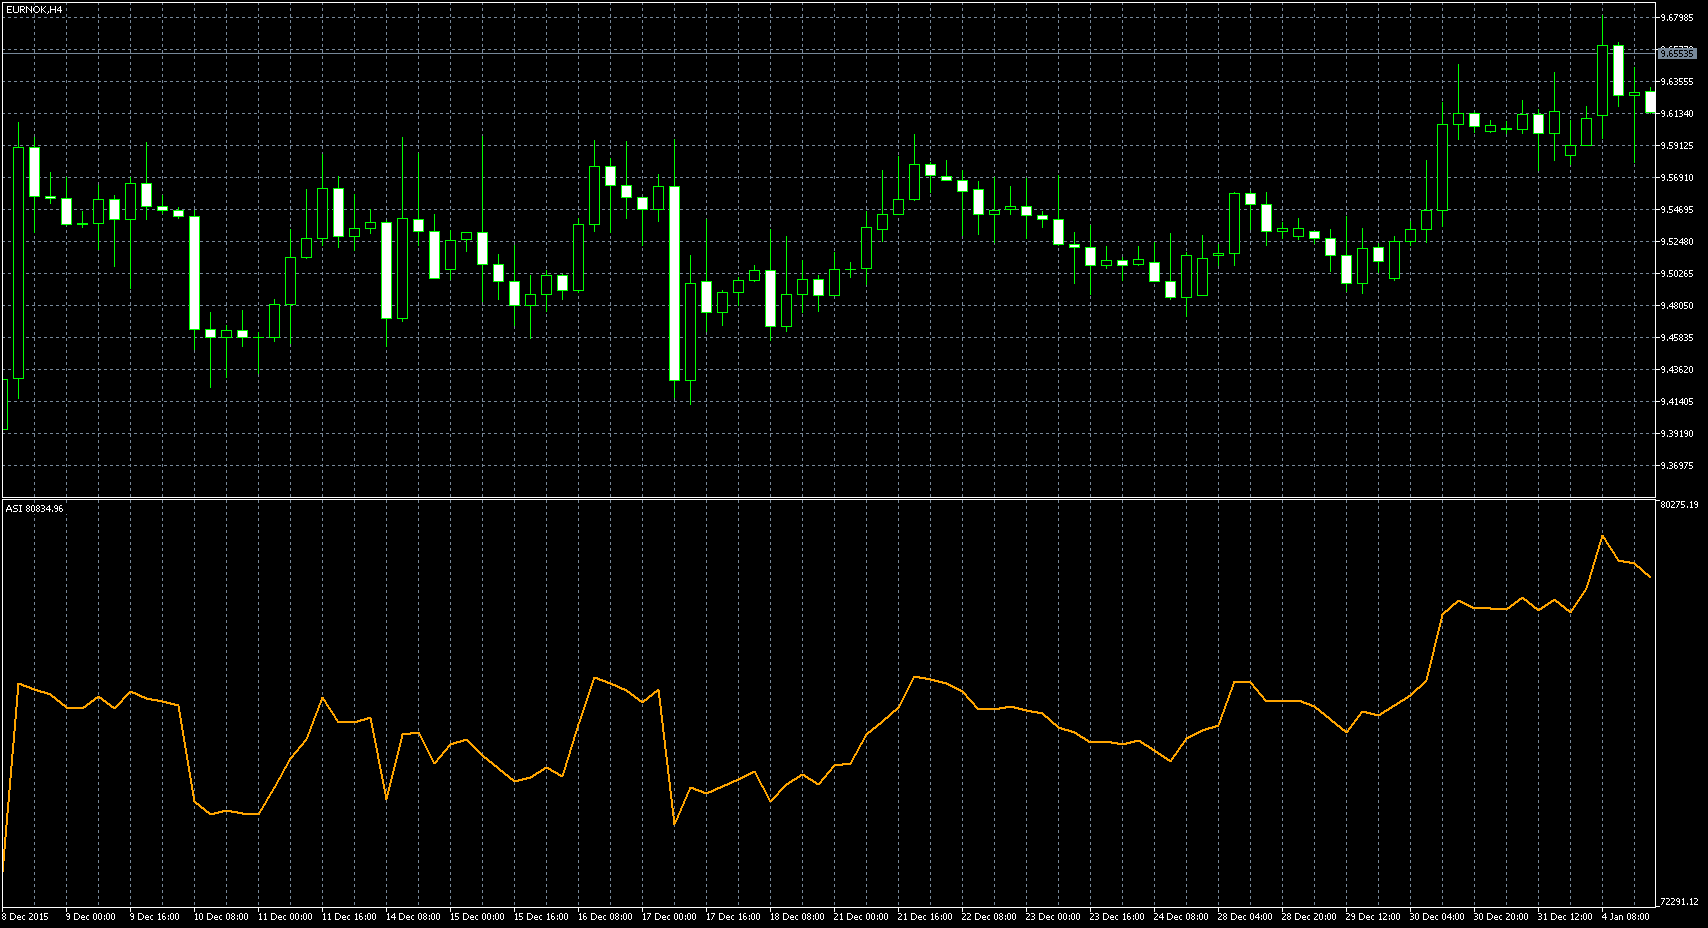
Task: Click price level 9.54695 on axis
Action: point(1677,210)
